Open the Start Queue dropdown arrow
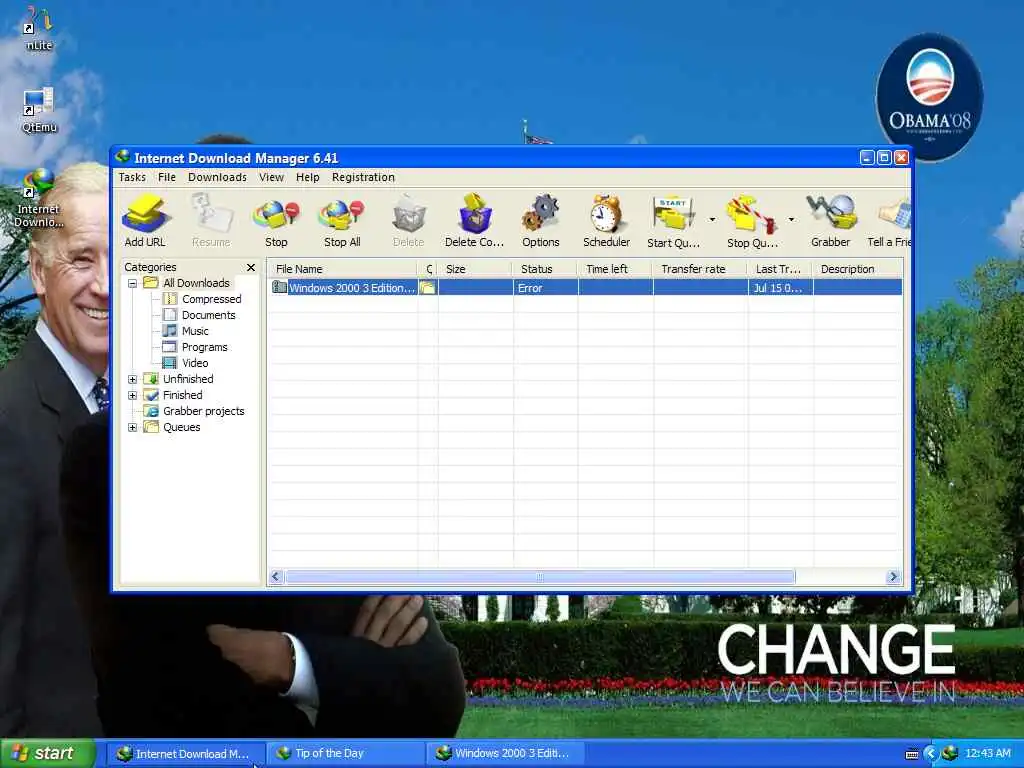This screenshot has height=768, width=1024. (712, 219)
